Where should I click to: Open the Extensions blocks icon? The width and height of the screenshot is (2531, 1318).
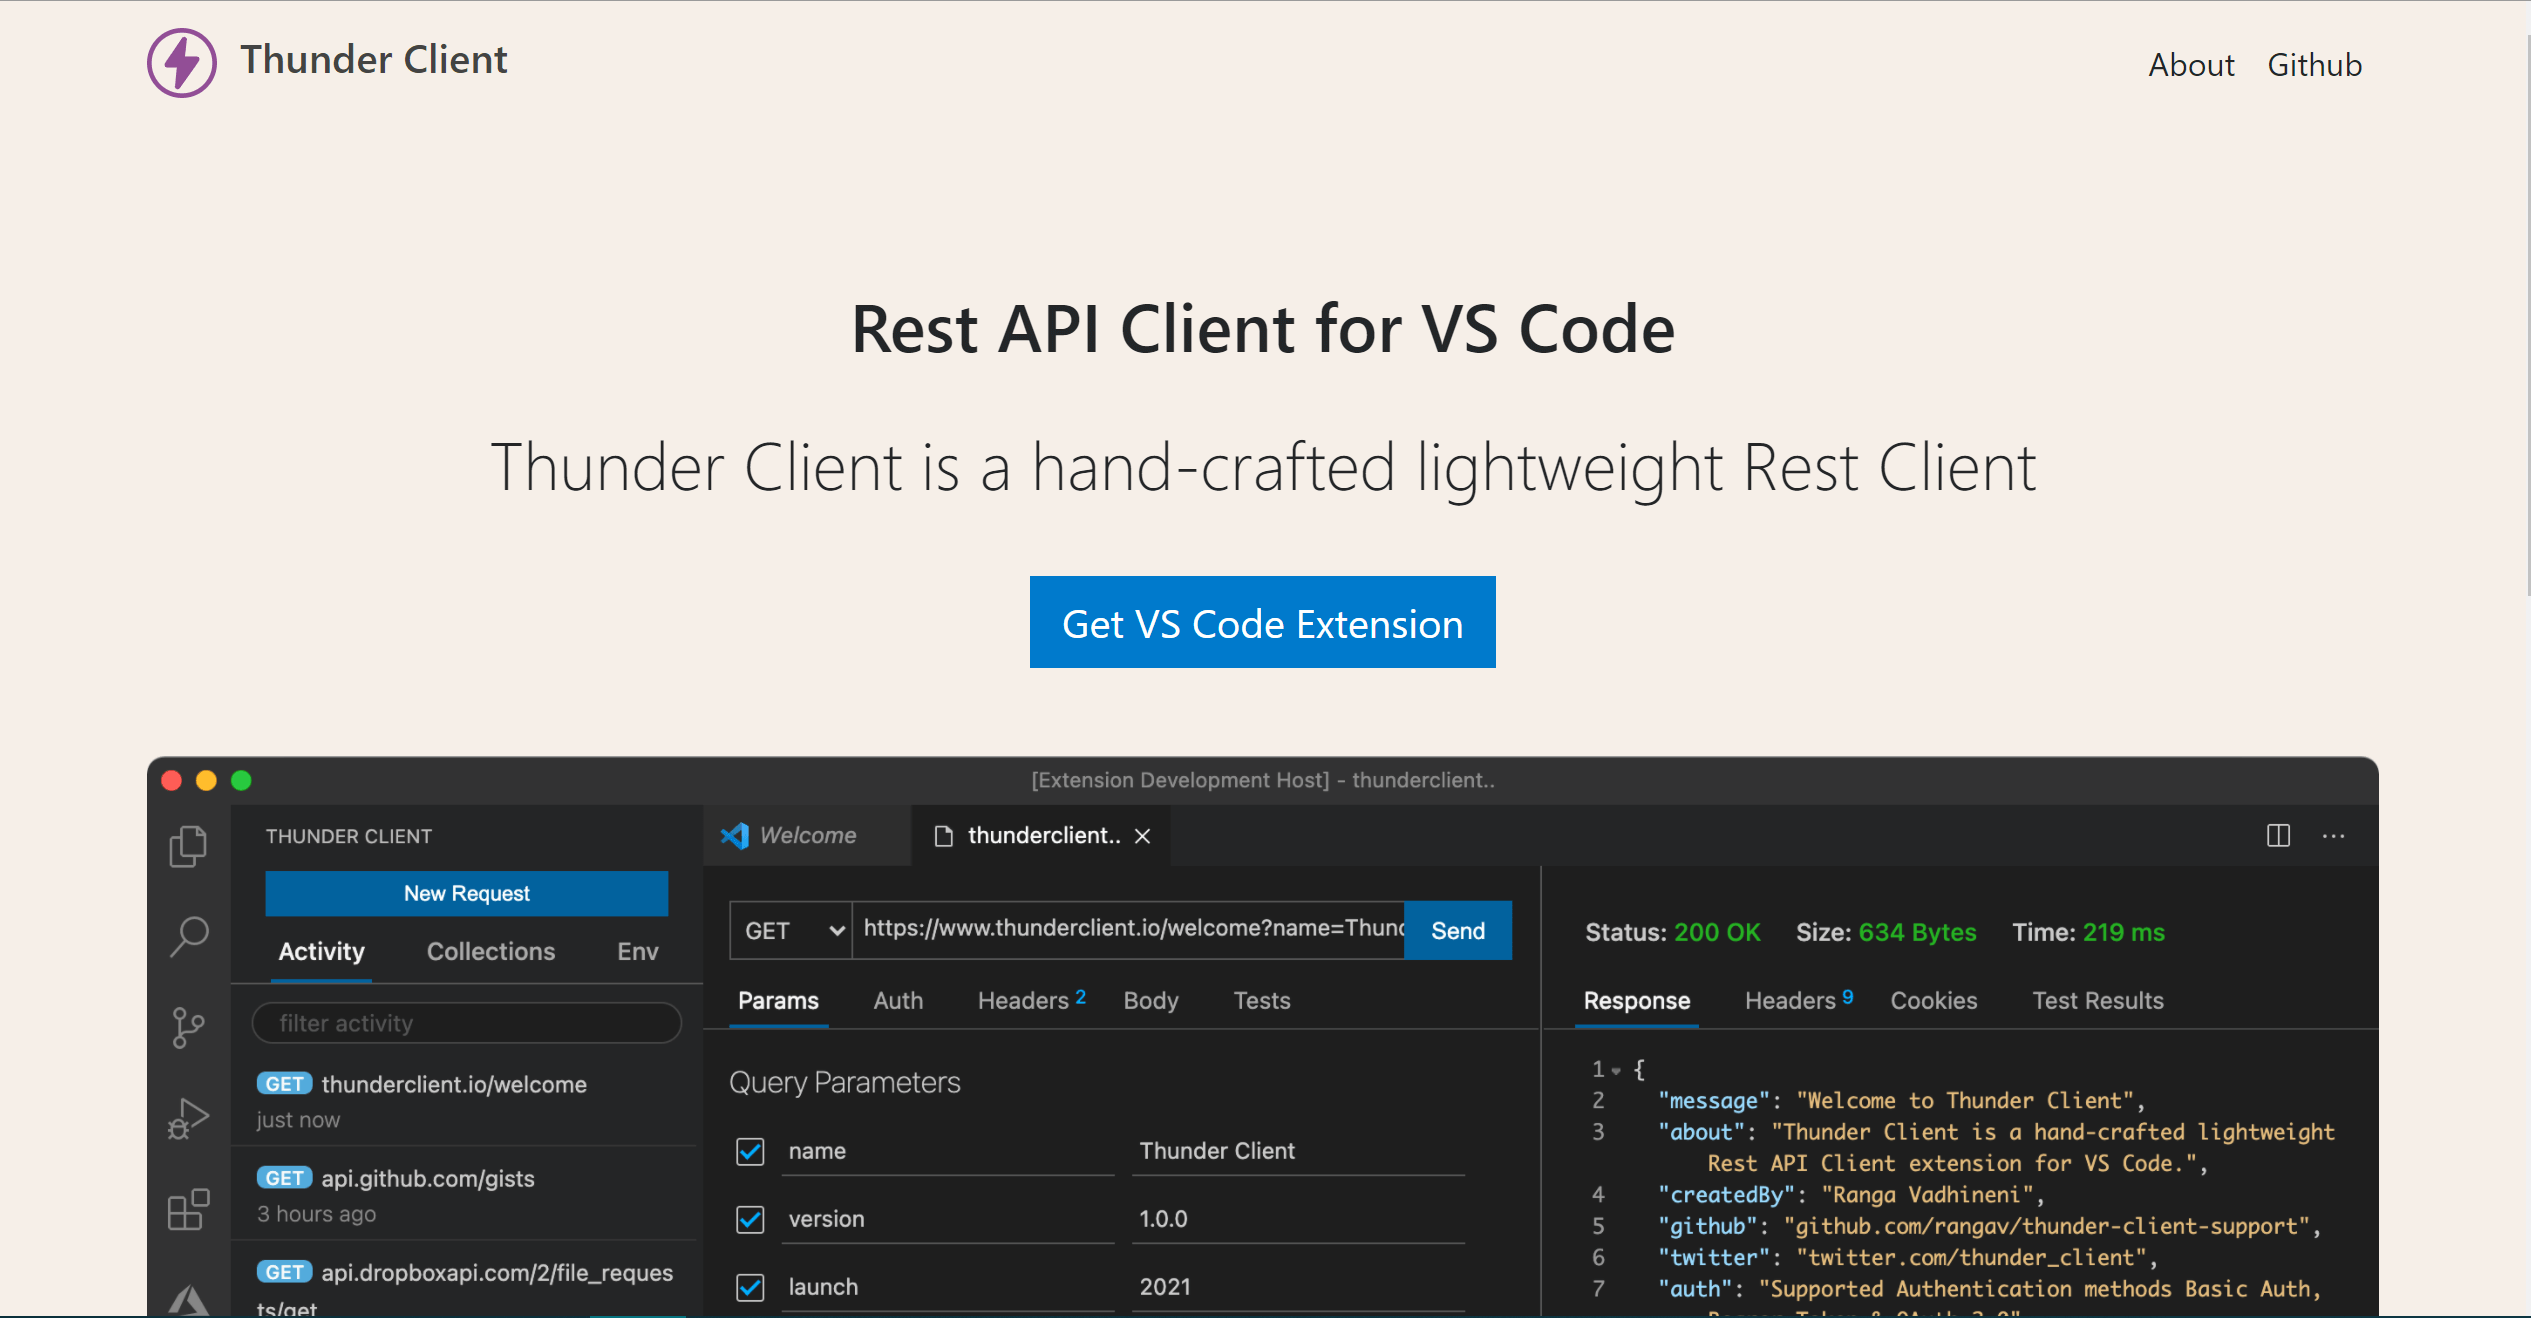click(188, 1209)
